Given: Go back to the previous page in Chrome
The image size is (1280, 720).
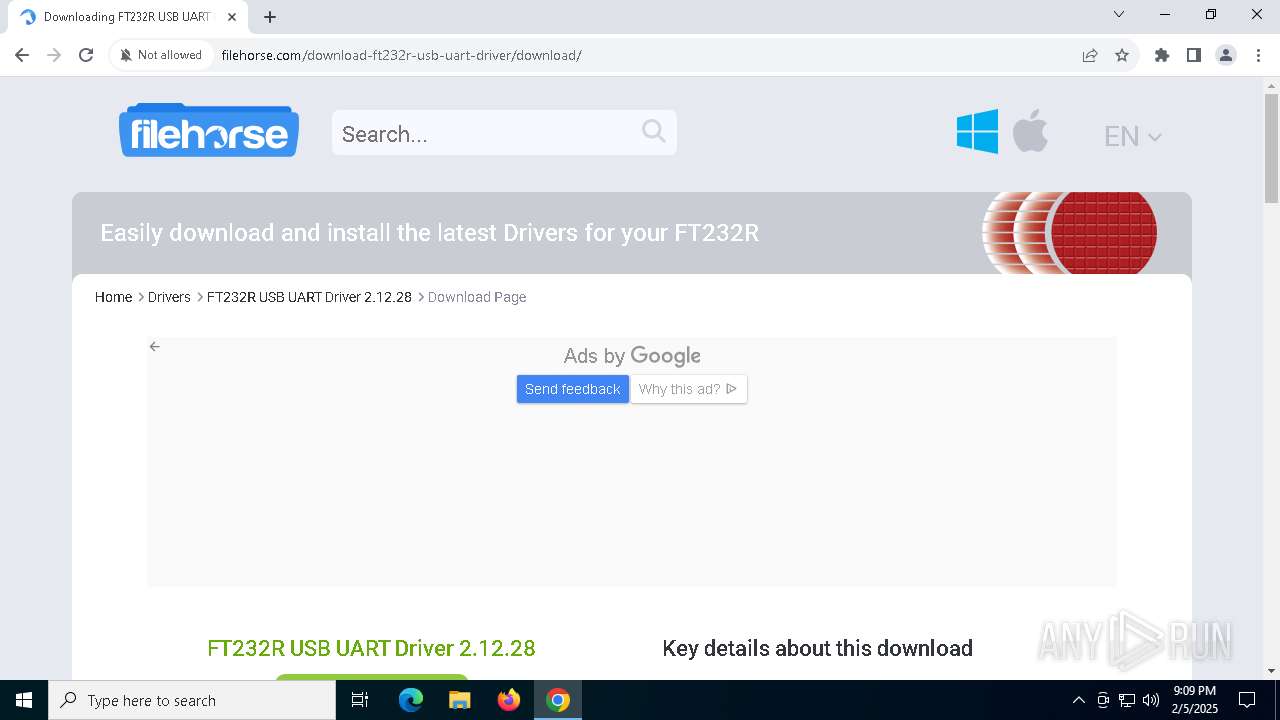Looking at the screenshot, I should pos(22,55).
